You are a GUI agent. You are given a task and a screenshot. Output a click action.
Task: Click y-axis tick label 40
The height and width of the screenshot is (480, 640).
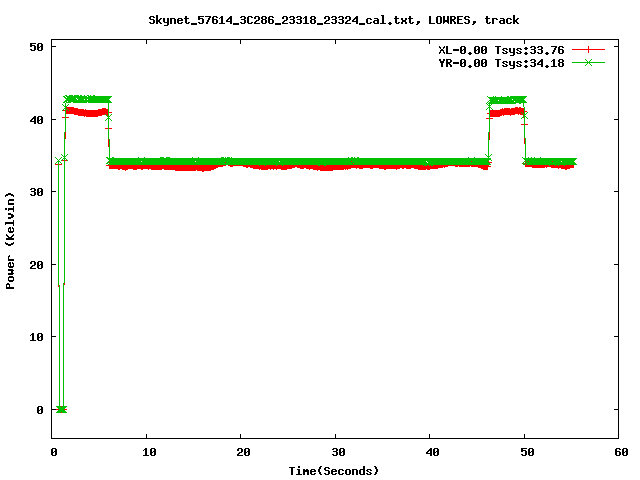point(36,120)
